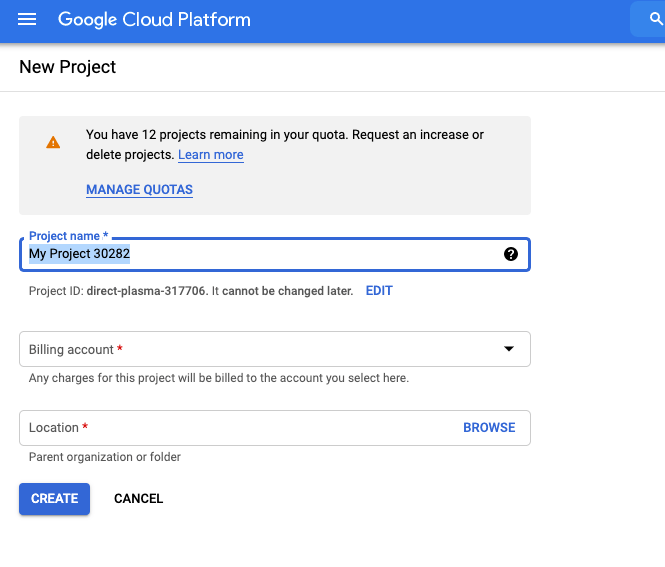Image resolution: width=665 pixels, height=567 pixels.
Task: Click EDIT next to Project ID
Action: coord(379,291)
